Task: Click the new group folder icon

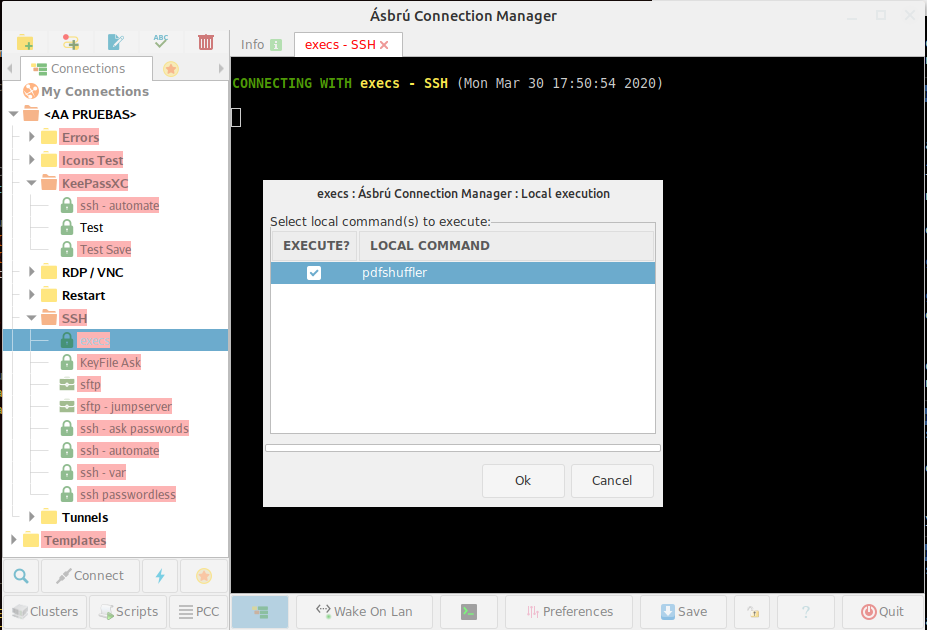Action: (25, 42)
